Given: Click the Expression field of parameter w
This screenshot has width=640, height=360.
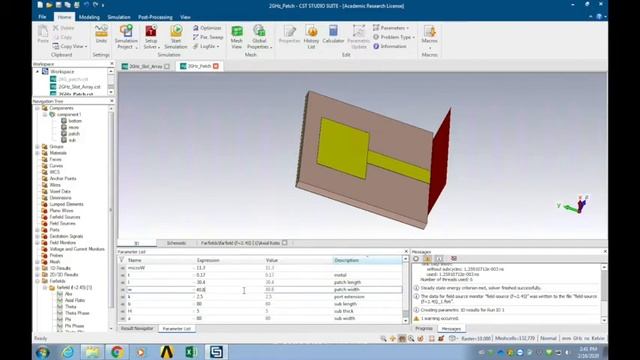Looking at the screenshot, I should point(229,289).
